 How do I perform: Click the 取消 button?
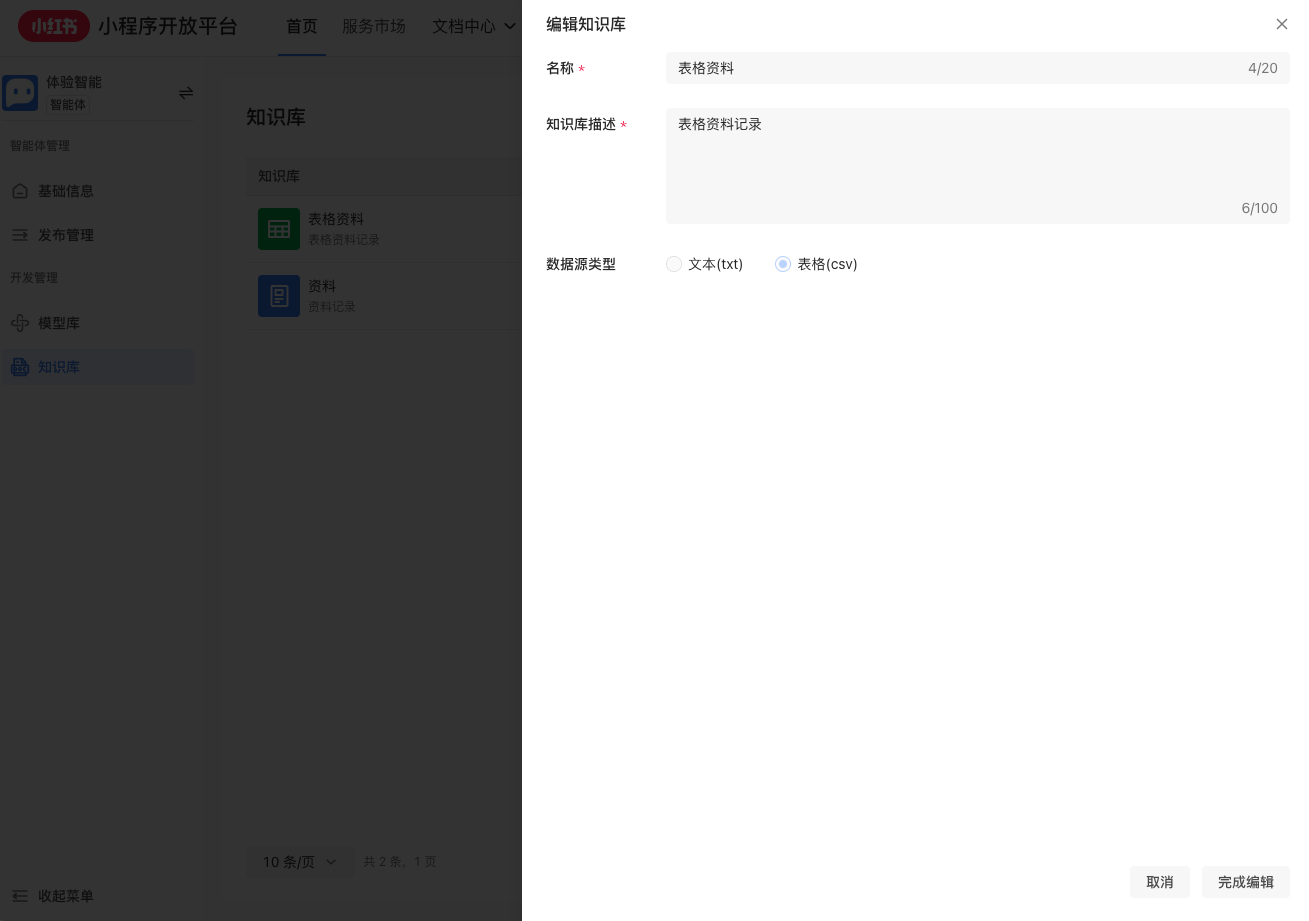pyautogui.click(x=1159, y=882)
